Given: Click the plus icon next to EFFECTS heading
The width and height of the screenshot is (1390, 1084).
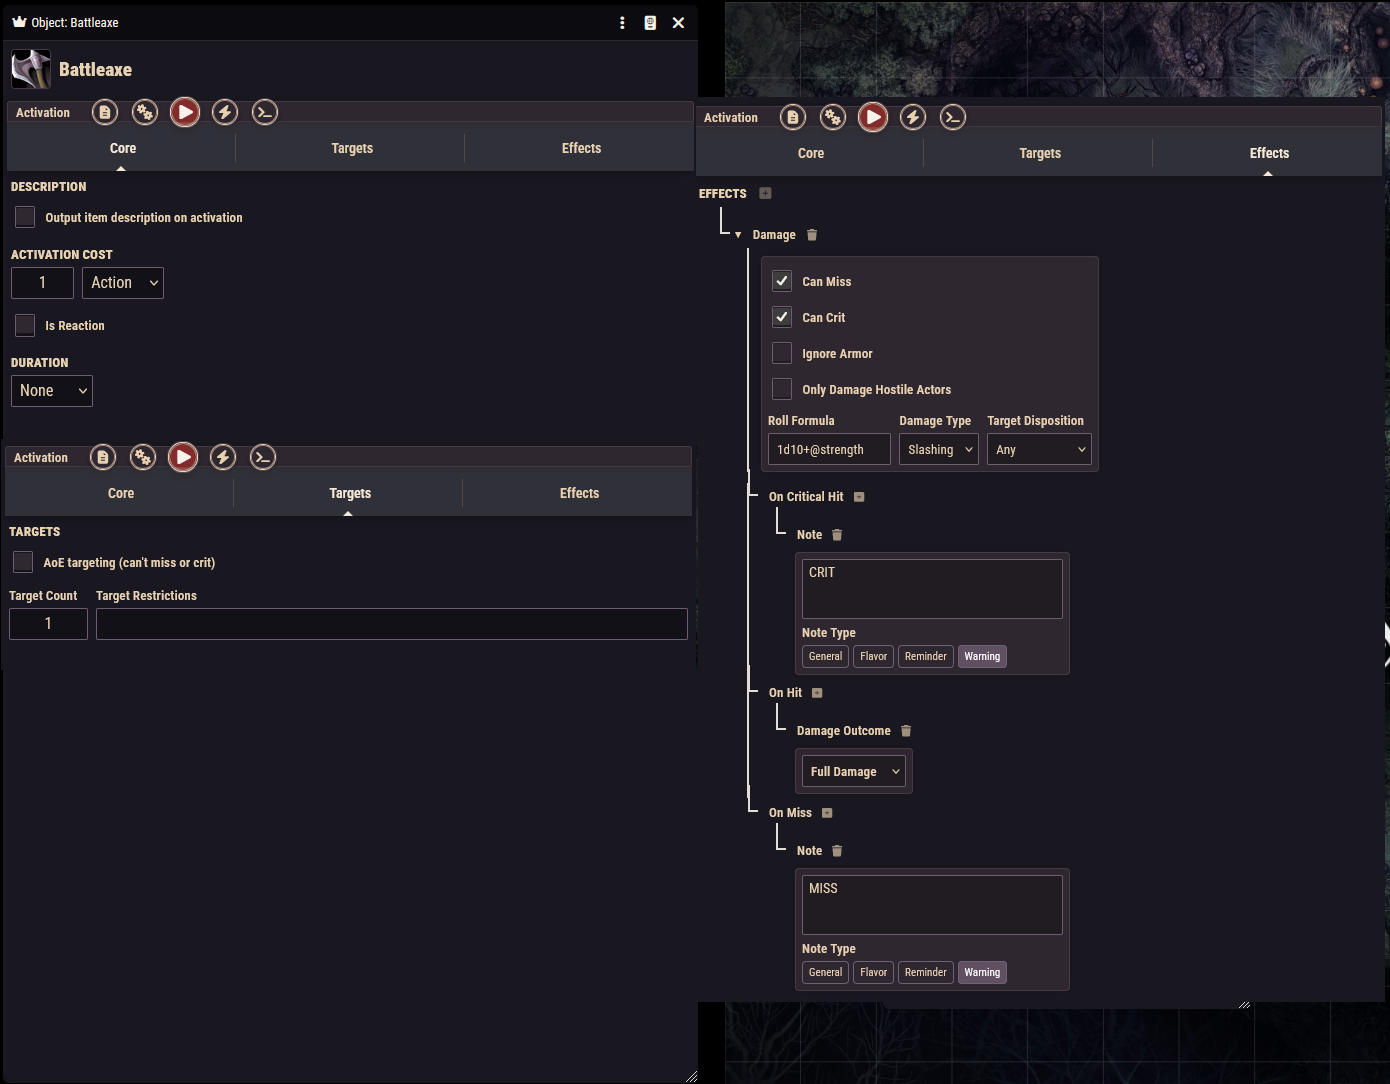Looking at the screenshot, I should point(765,193).
